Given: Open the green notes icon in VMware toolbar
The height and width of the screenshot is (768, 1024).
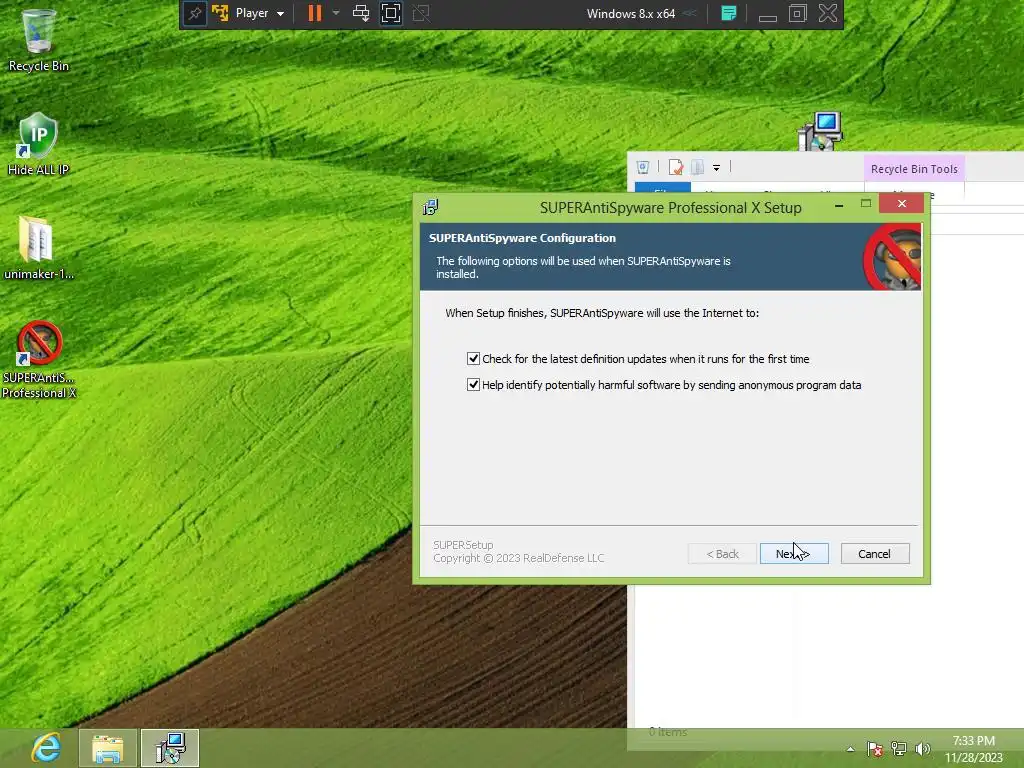Looking at the screenshot, I should [729, 13].
